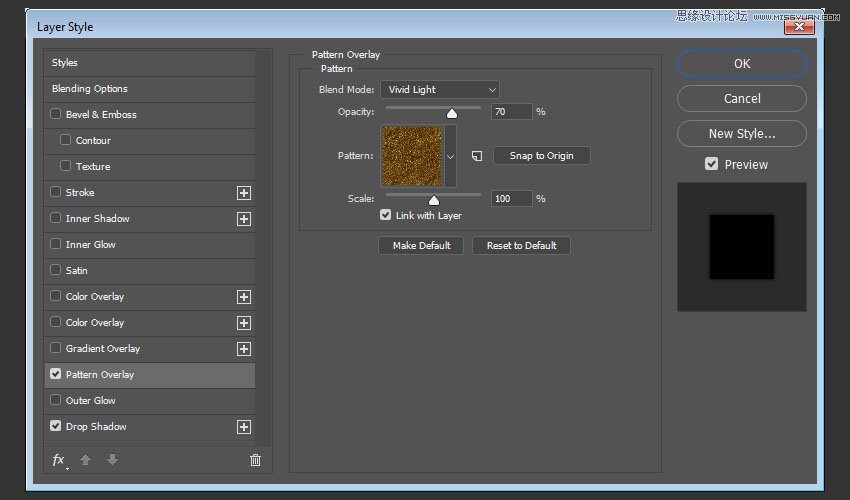
Task: Click the gold glitter pattern thumbnail
Action: point(411,155)
